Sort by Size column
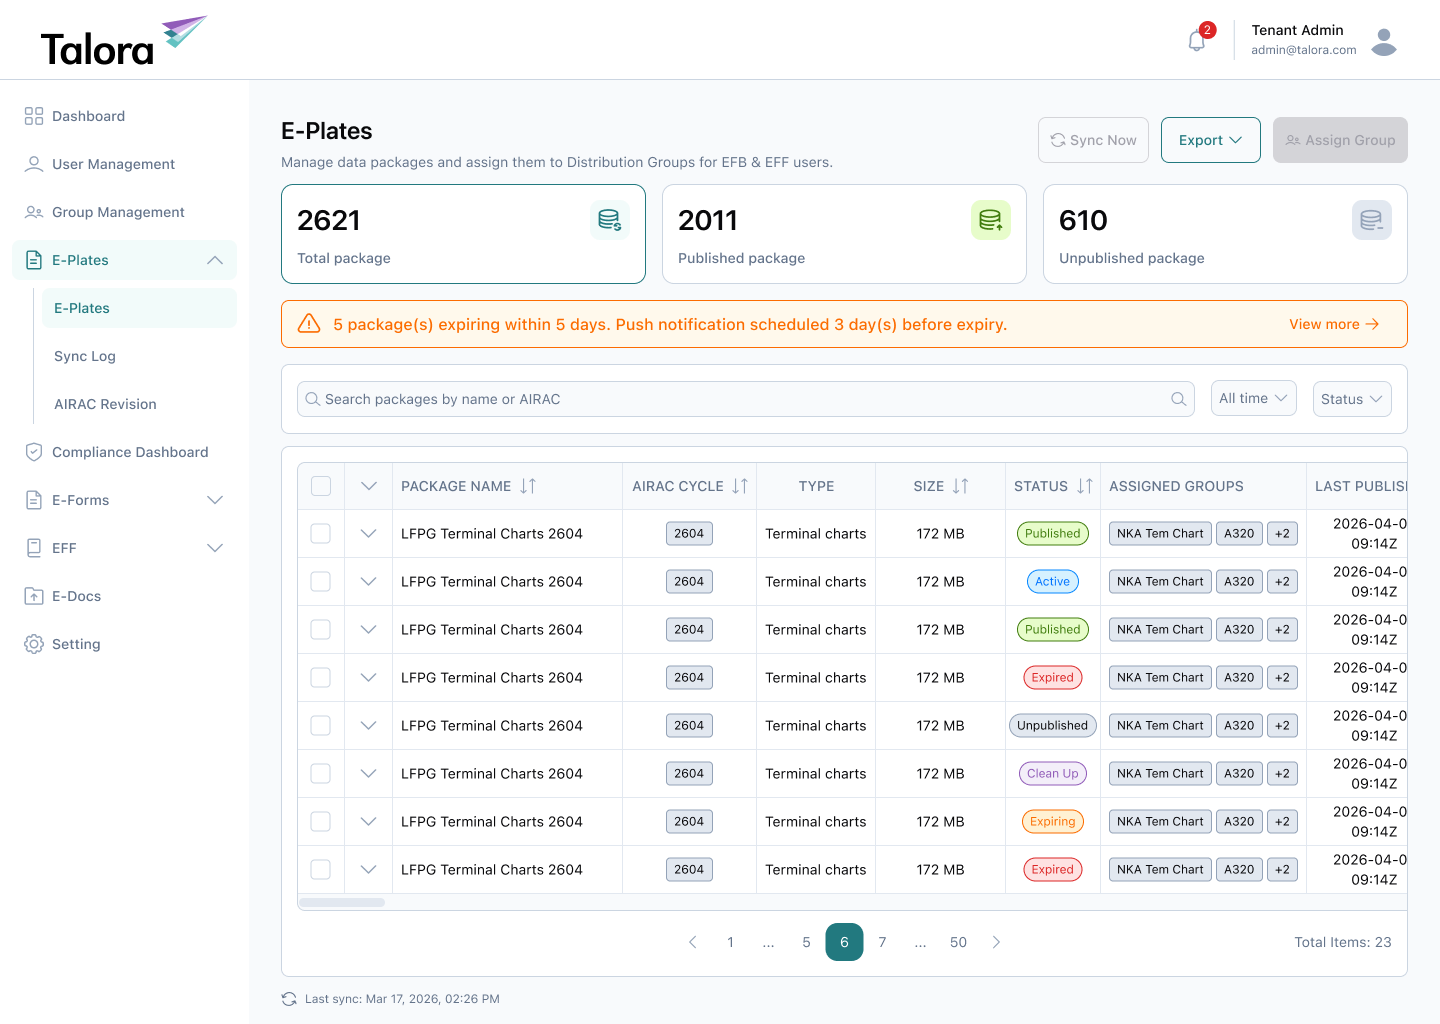This screenshot has width=1440, height=1024. tap(961, 486)
